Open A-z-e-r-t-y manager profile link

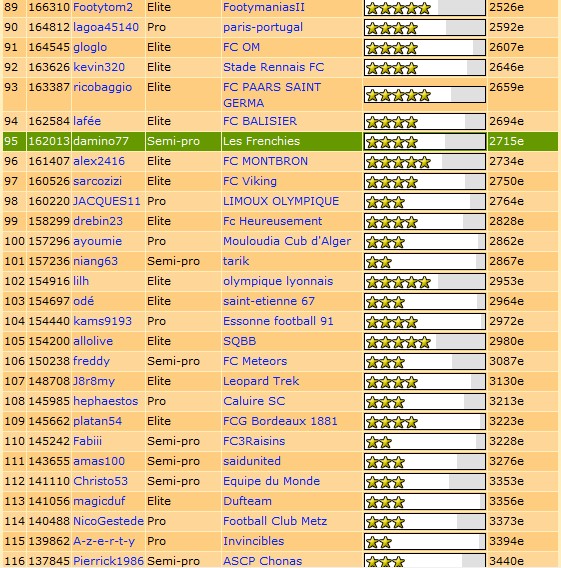pyautogui.click(x=104, y=541)
